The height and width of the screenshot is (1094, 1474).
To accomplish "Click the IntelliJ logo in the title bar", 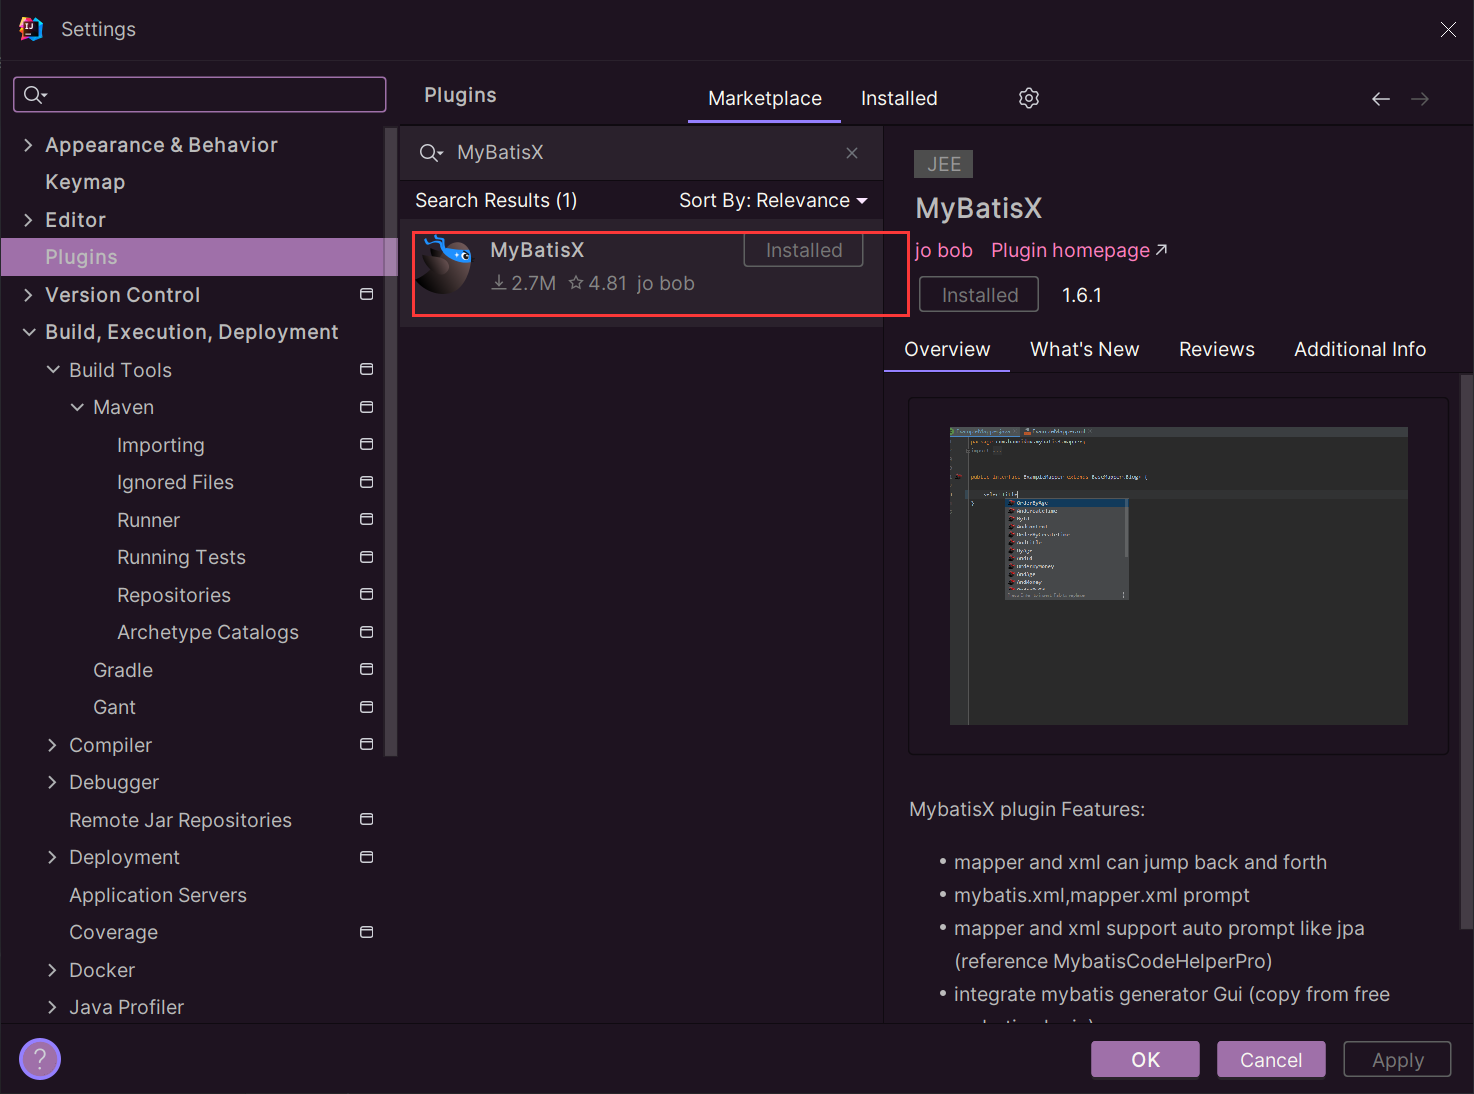I will point(31,29).
